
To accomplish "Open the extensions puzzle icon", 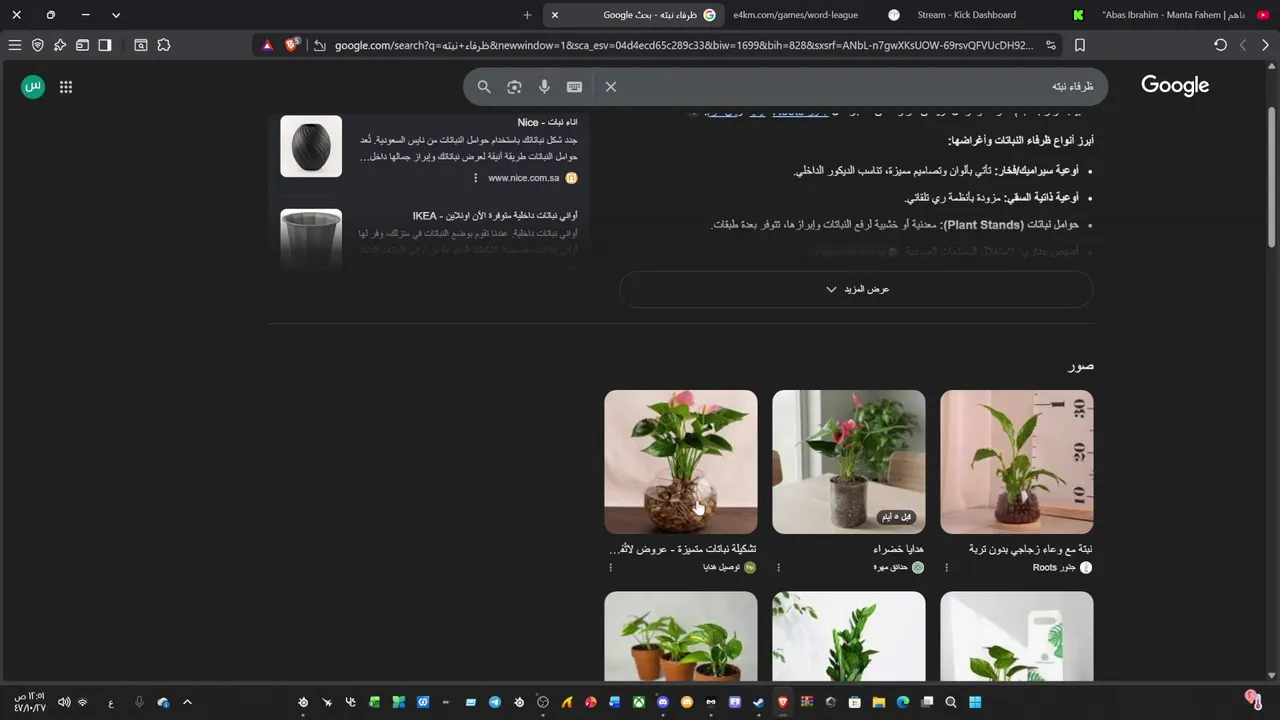I will [x=164, y=45].
